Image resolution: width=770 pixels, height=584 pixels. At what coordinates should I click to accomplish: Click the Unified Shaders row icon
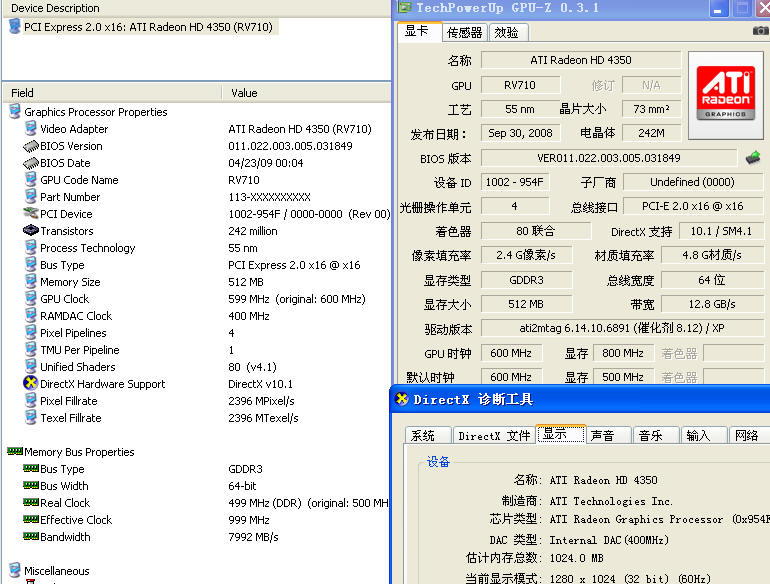coord(30,366)
